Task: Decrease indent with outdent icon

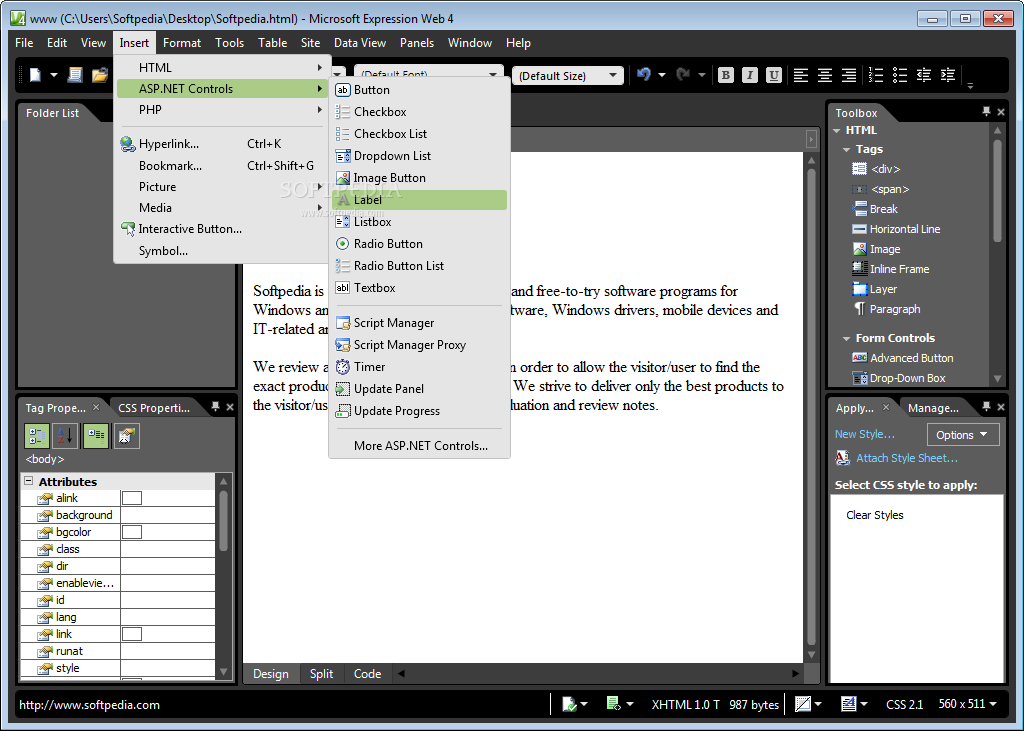Action: tap(924, 75)
